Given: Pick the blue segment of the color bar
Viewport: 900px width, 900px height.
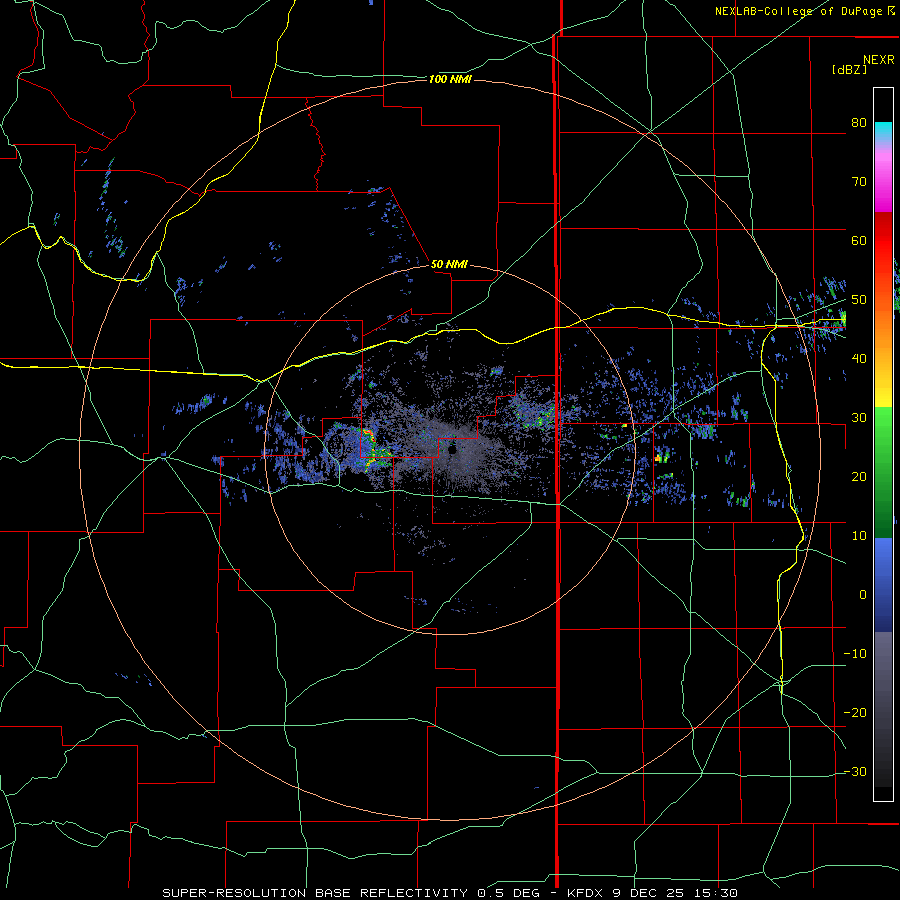Looking at the screenshot, I should 883,585.
